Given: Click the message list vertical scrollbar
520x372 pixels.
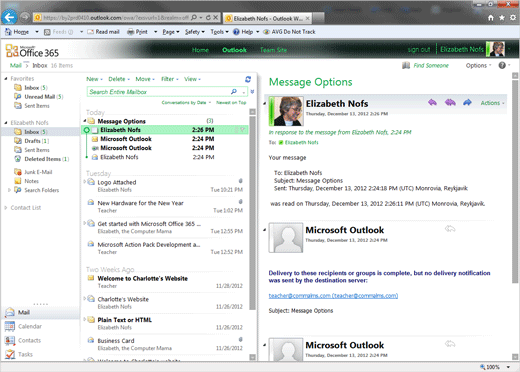Looking at the screenshot, I should click(x=252, y=213).
